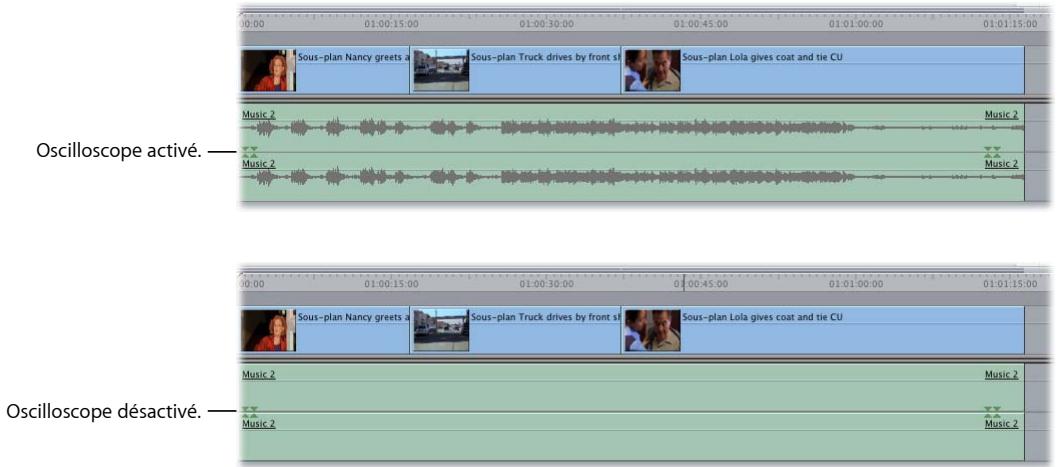Click ruler at 01:01:00:00 in waveform-enabled timeline
Viewport: 1059px width, 467px height.
pyautogui.click(x=856, y=24)
